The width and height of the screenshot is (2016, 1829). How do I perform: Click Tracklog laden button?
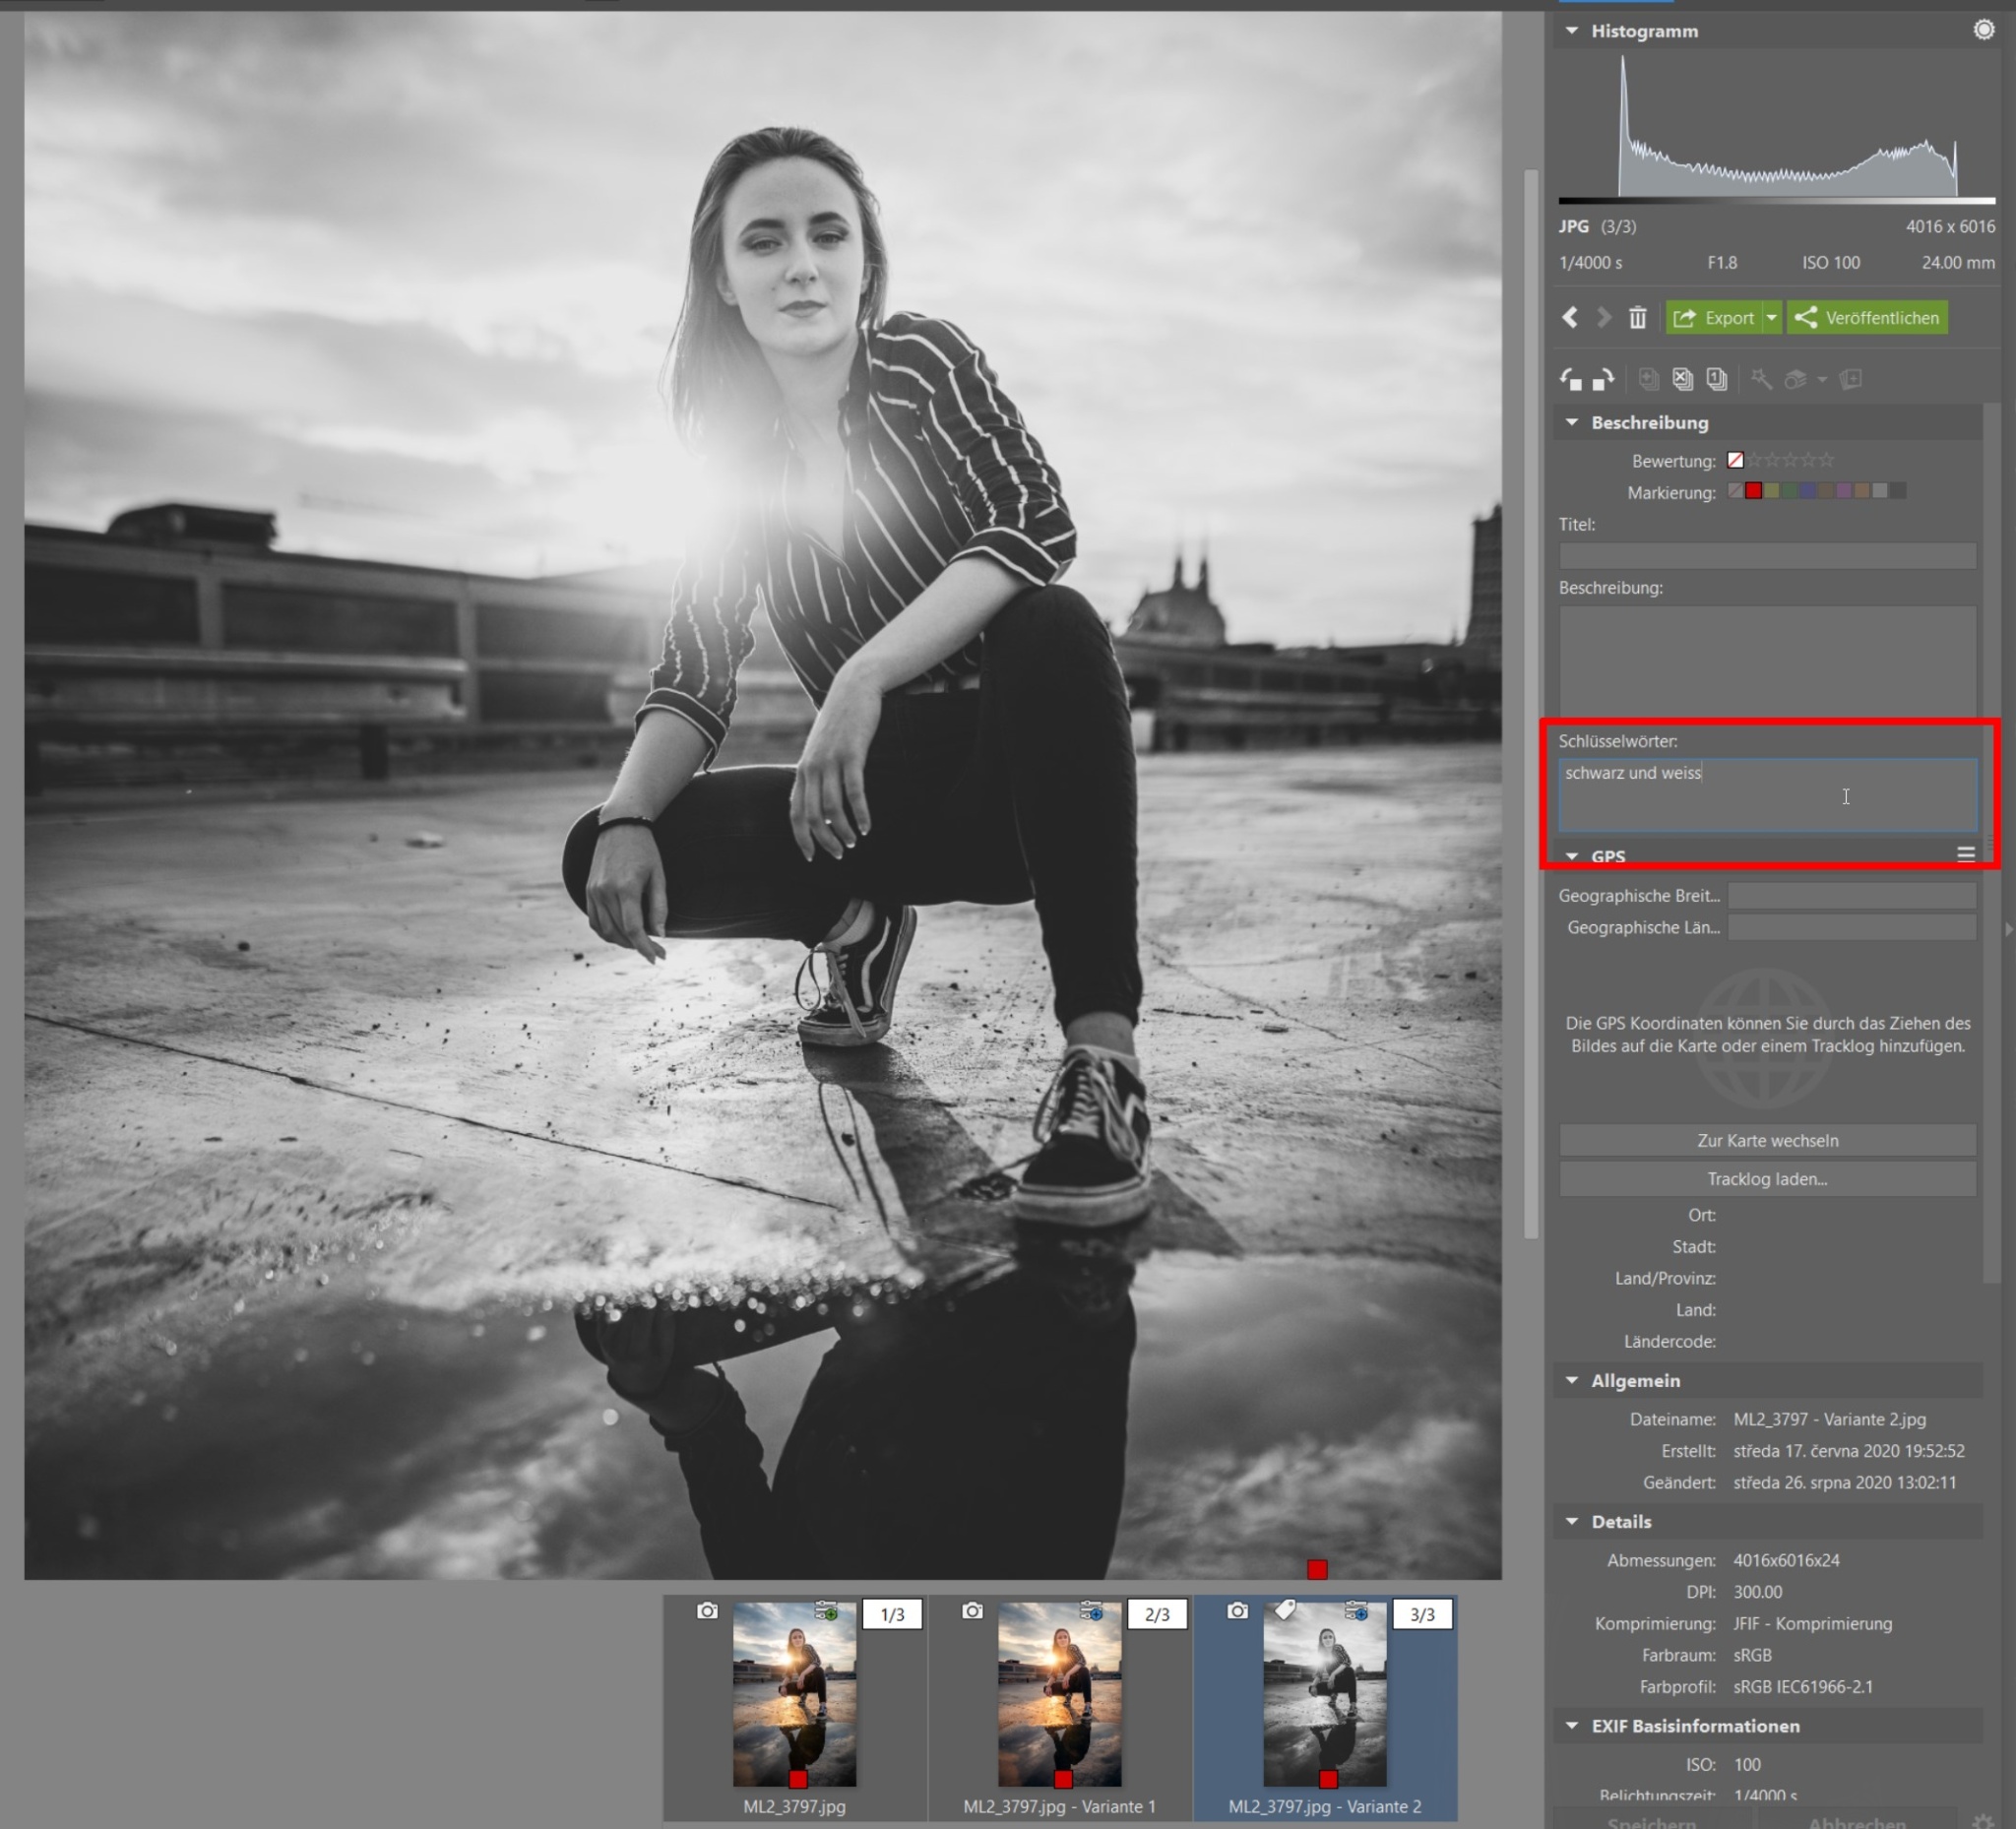[x=1767, y=1179]
